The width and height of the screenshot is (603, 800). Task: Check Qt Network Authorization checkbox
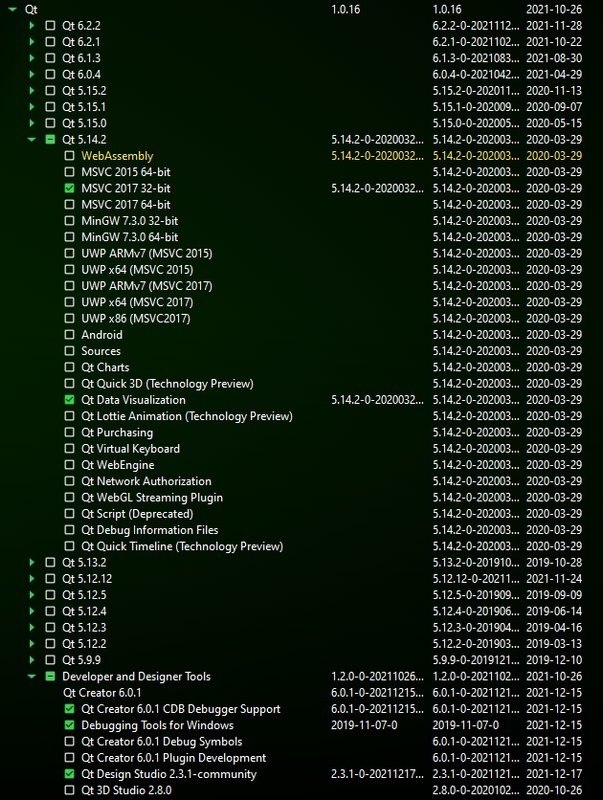coord(69,481)
